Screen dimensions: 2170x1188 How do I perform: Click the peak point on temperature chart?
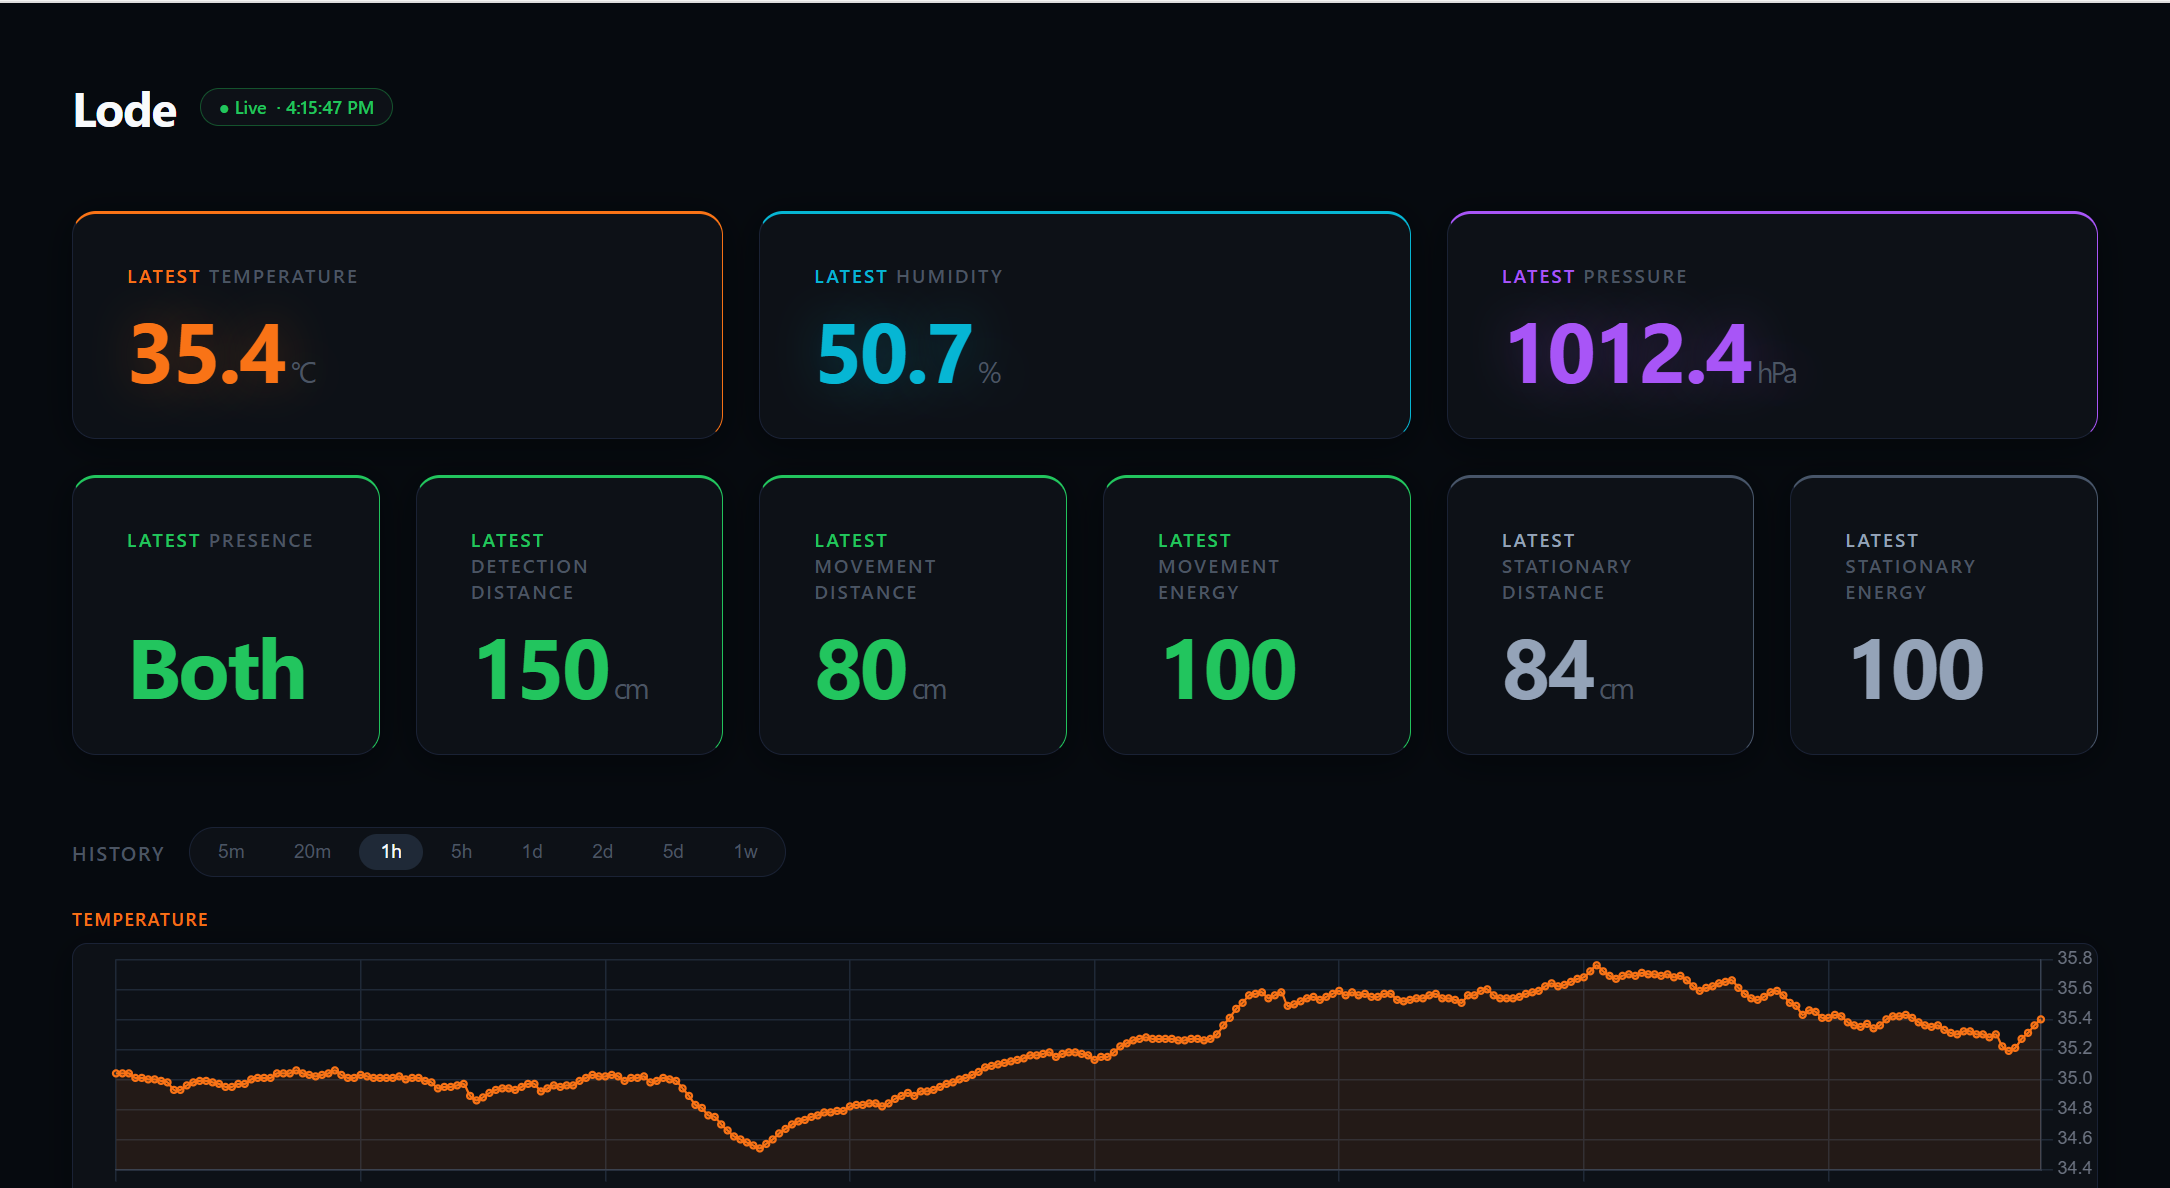[1597, 966]
